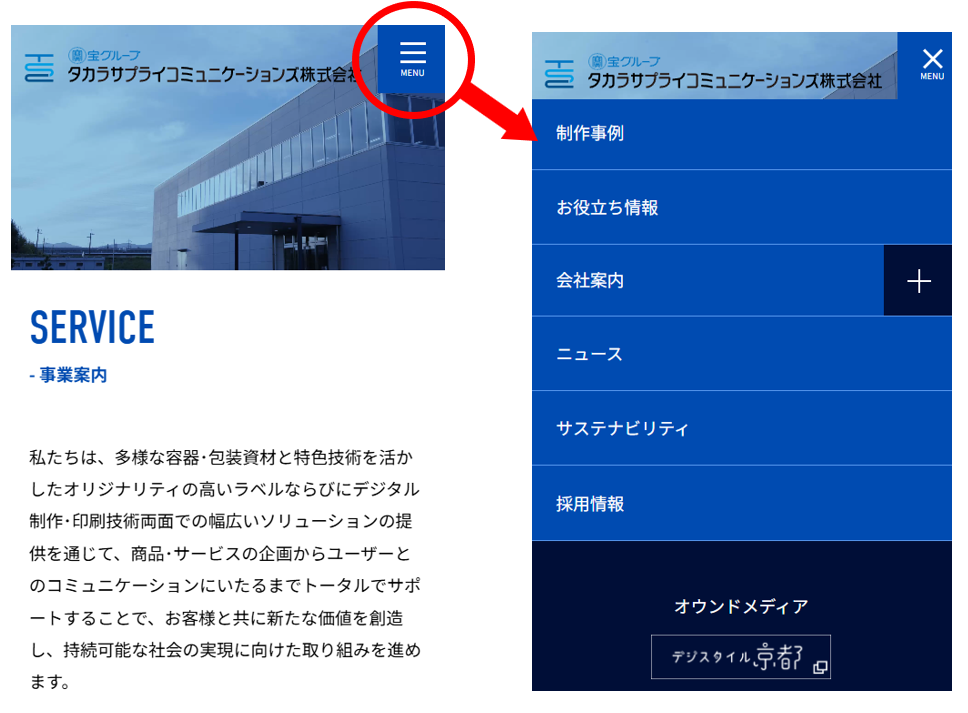Click Takara logo mark on the SERVICE page header
Screen dimensions: 968x713
(40, 67)
